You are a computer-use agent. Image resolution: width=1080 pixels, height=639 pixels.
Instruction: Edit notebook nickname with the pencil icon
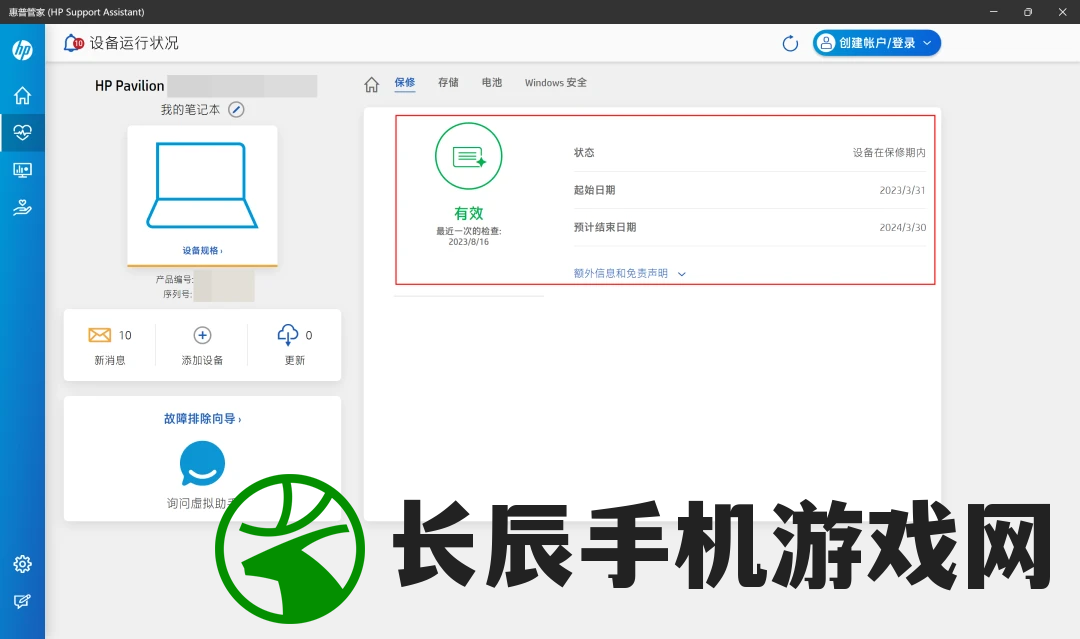[x=236, y=109]
